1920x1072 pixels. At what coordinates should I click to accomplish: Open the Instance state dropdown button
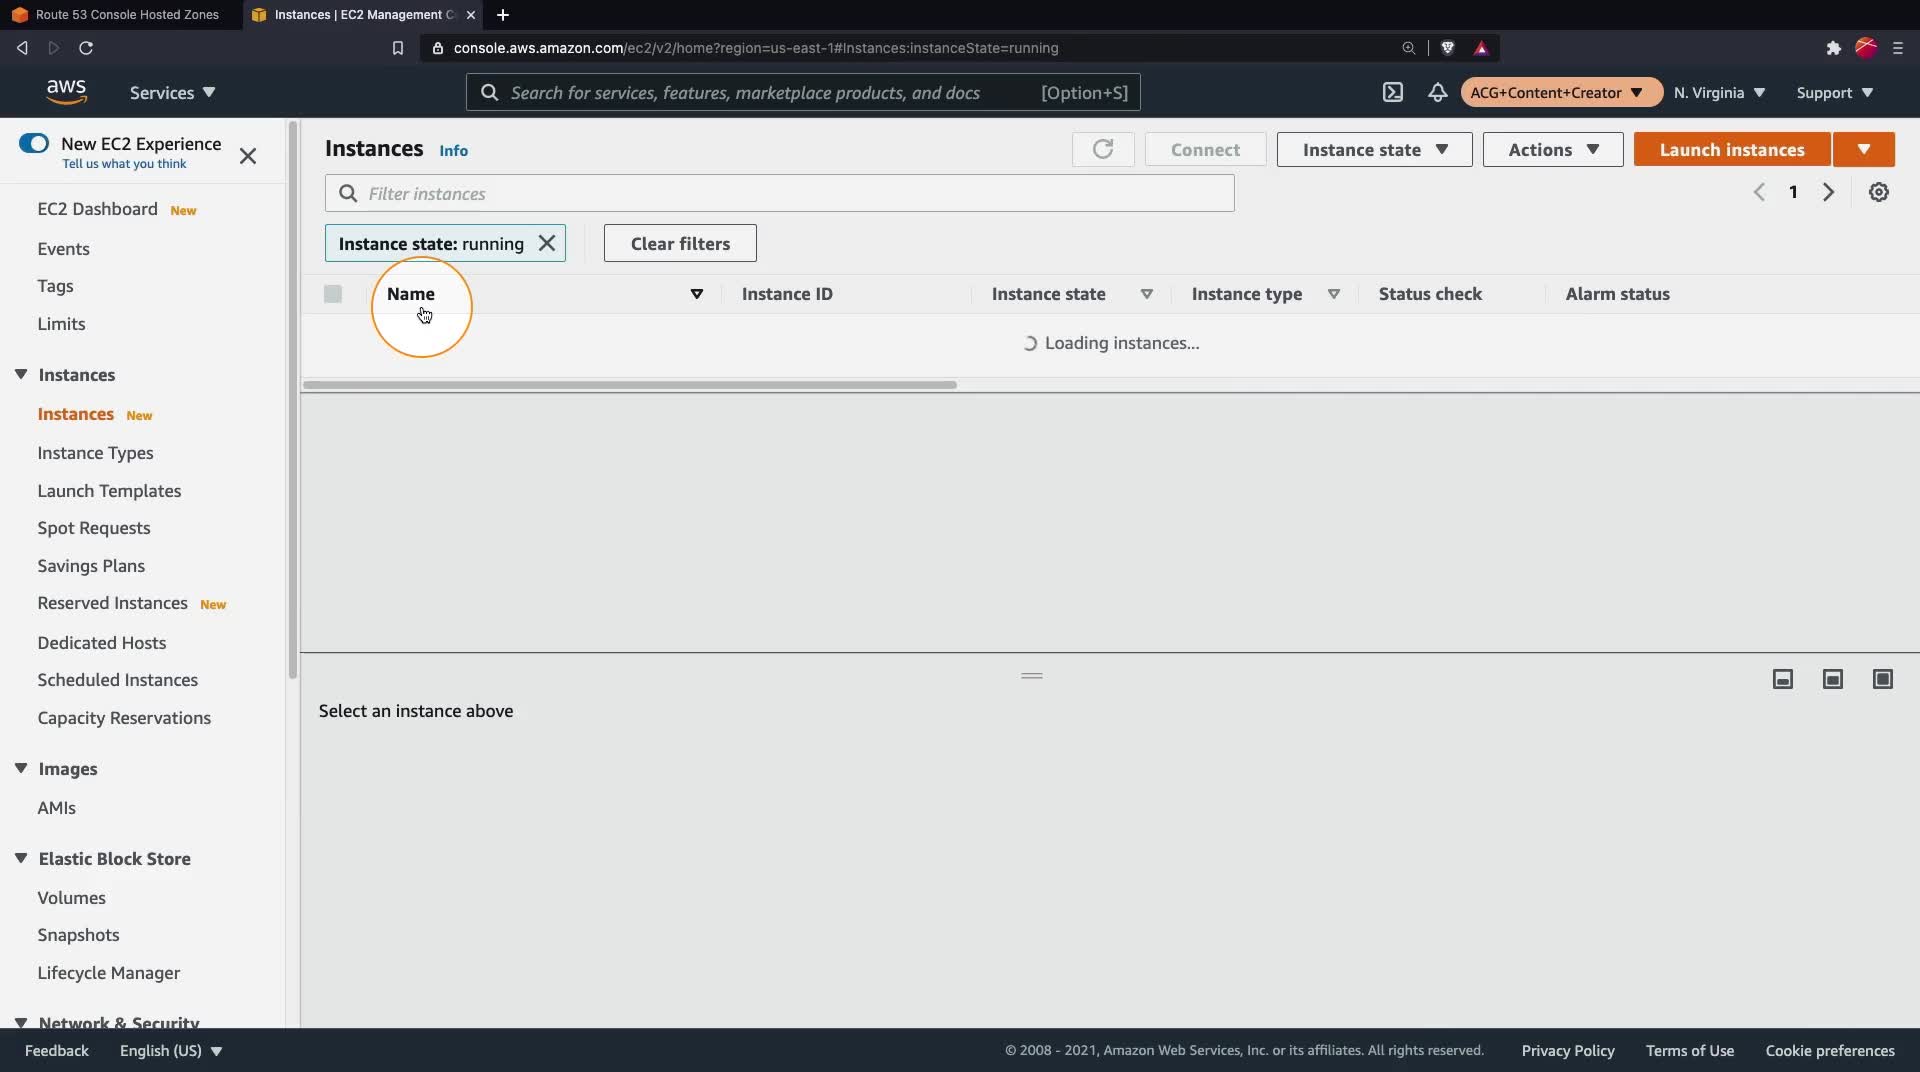1374,149
